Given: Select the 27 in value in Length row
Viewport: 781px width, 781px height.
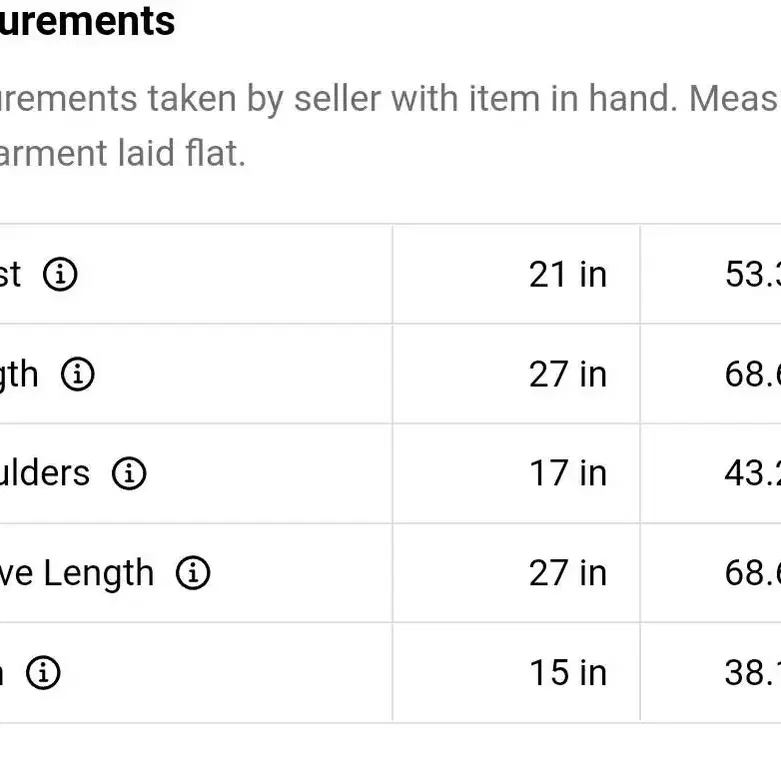Looking at the screenshot, I should pyautogui.click(x=568, y=374).
